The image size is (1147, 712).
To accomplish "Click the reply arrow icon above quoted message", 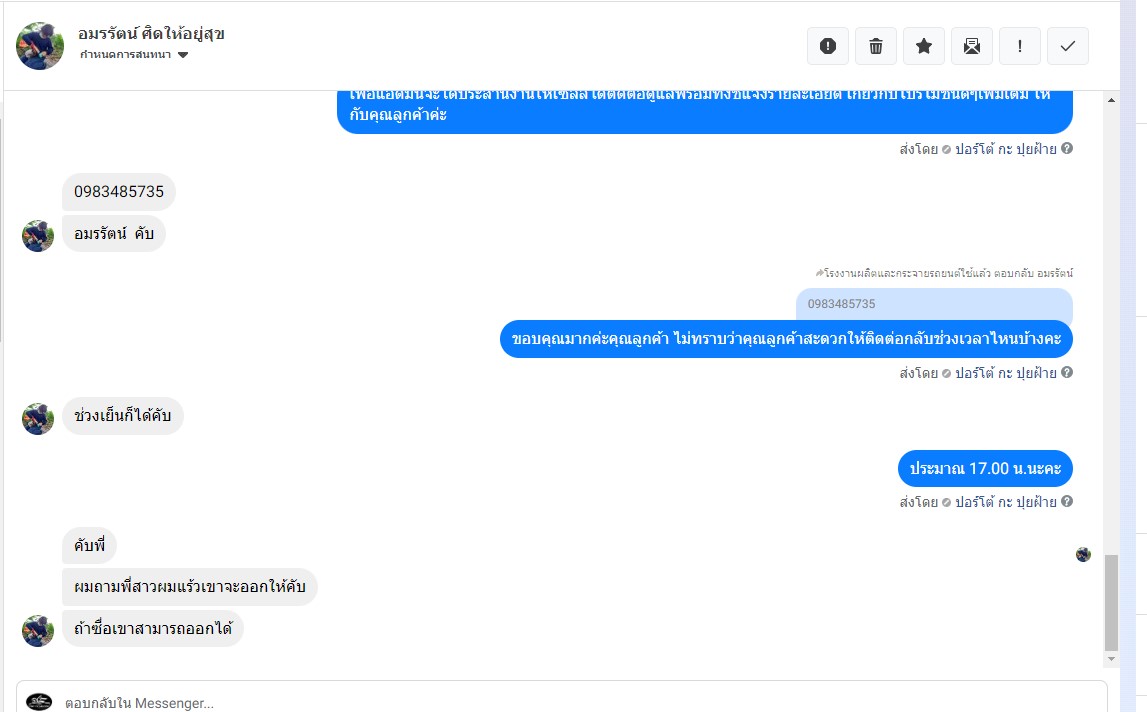I will (819, 273).
